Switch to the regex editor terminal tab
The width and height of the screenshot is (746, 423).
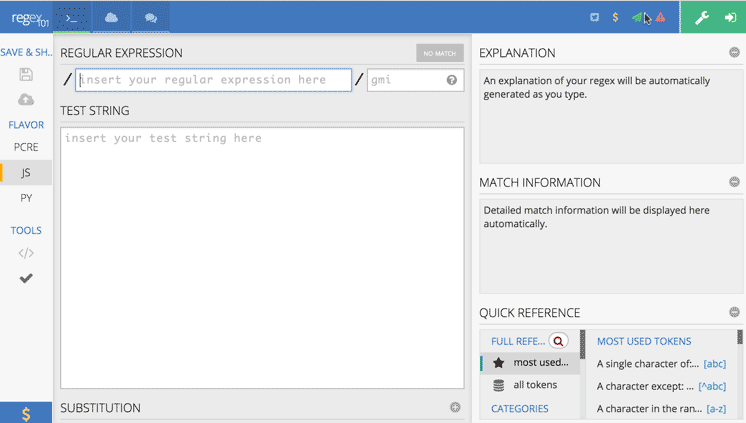point(72,17)
